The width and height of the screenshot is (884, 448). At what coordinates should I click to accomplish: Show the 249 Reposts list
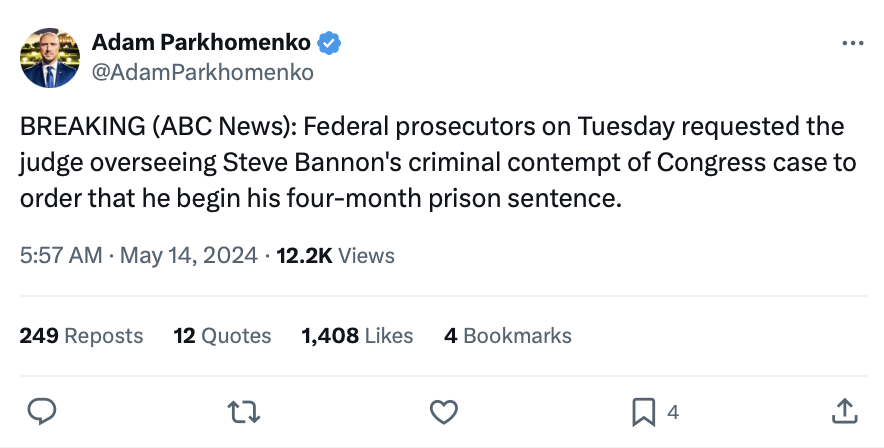click(81, 336)
